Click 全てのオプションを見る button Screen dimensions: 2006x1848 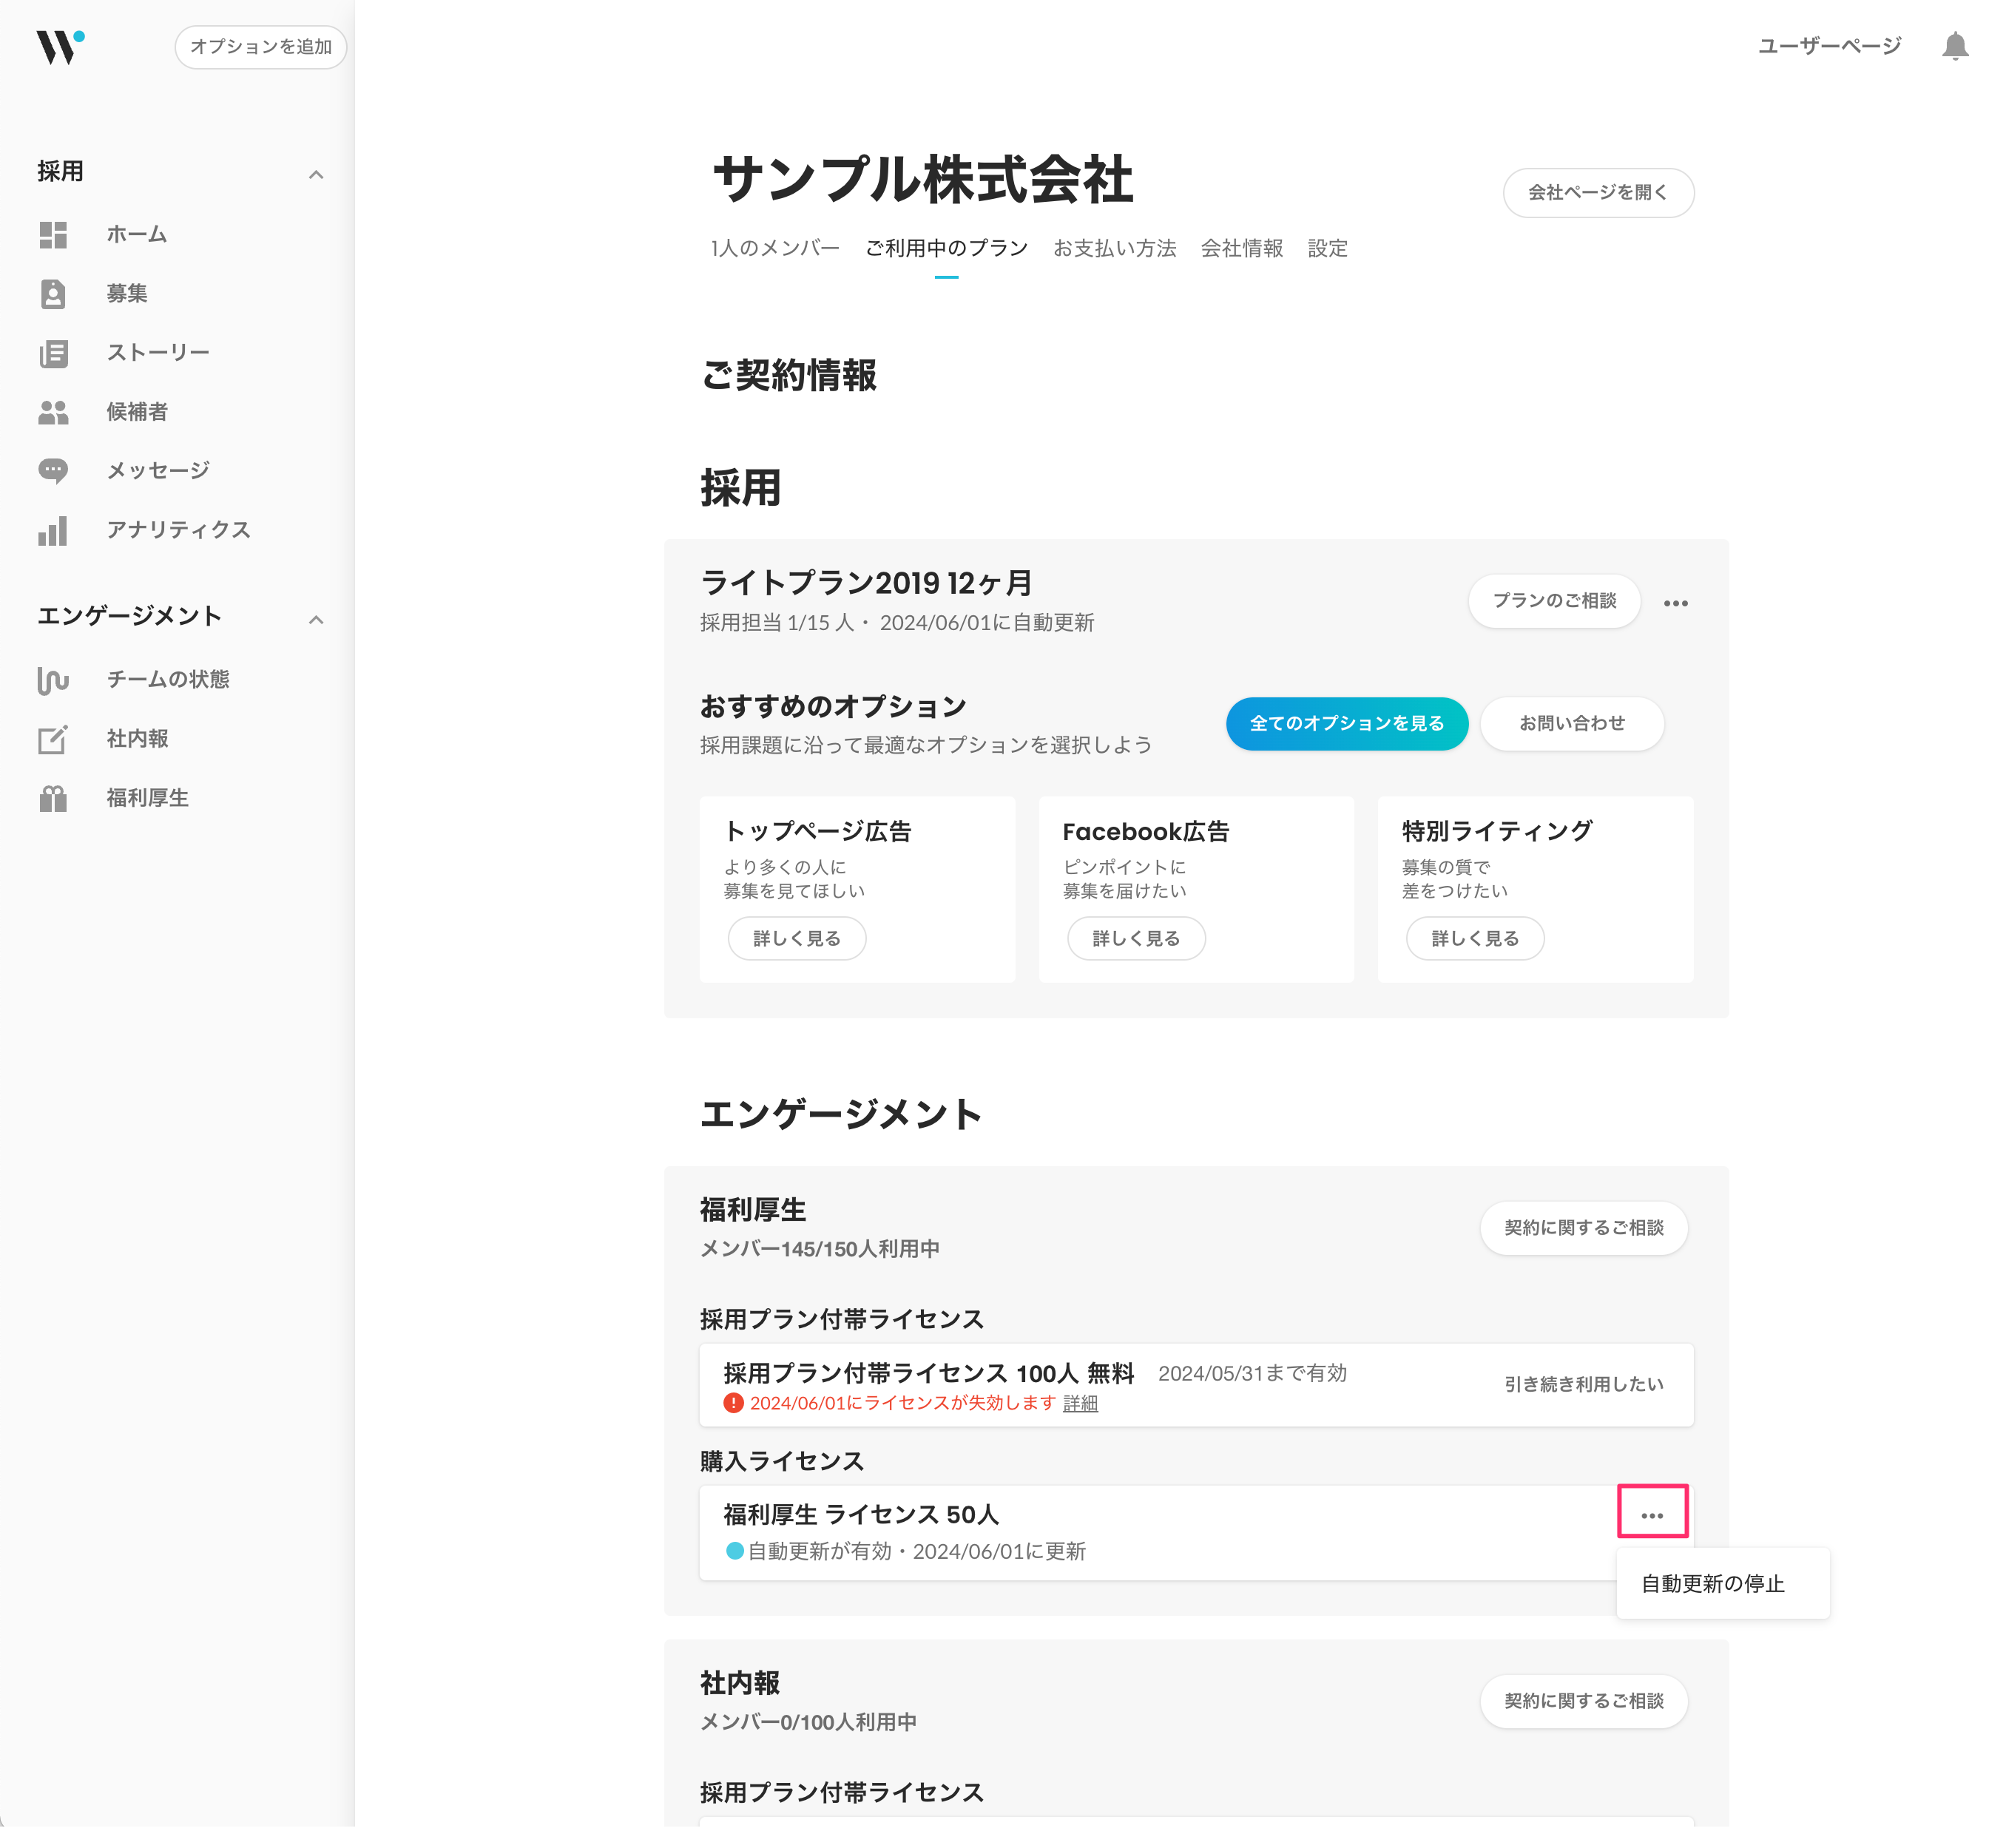click(x=1346, y=723)
